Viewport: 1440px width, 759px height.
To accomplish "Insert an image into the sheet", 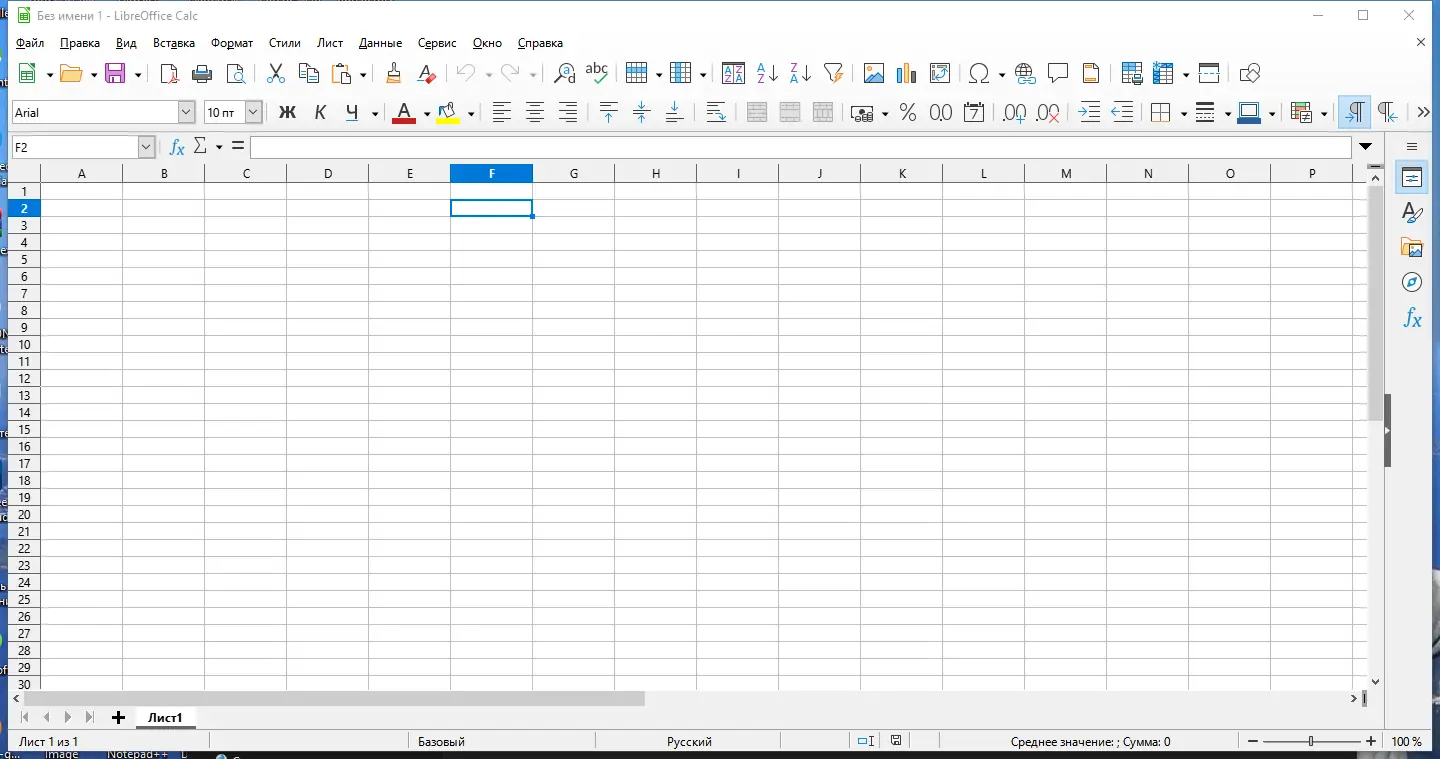I will click(874, 73).
